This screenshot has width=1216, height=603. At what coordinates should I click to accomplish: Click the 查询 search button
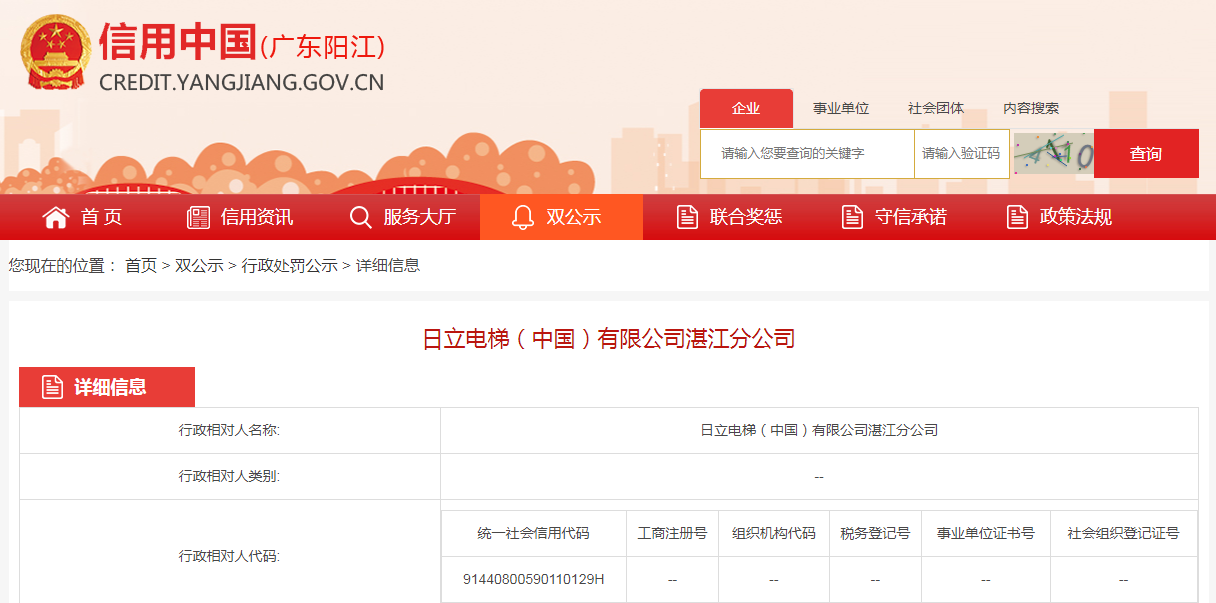tap(1146, 153)
